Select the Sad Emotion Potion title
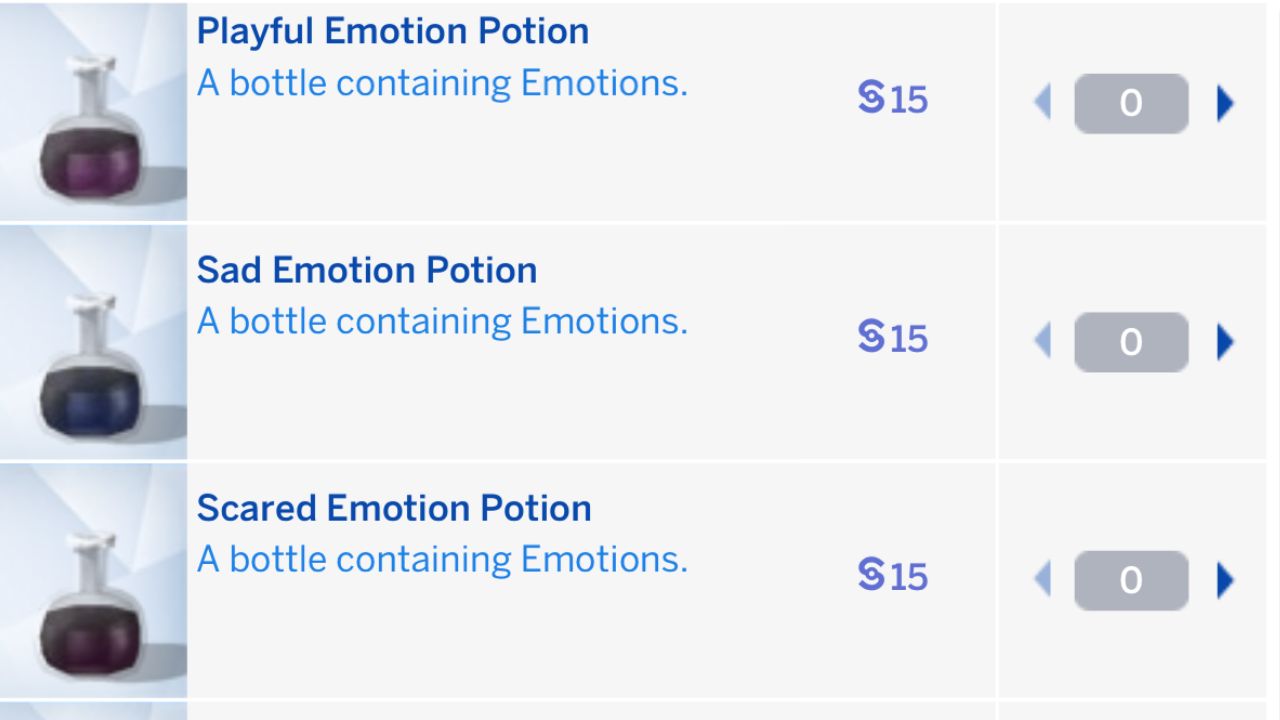This screenshot has height=720, width=1280. click(x=366, y=270)
